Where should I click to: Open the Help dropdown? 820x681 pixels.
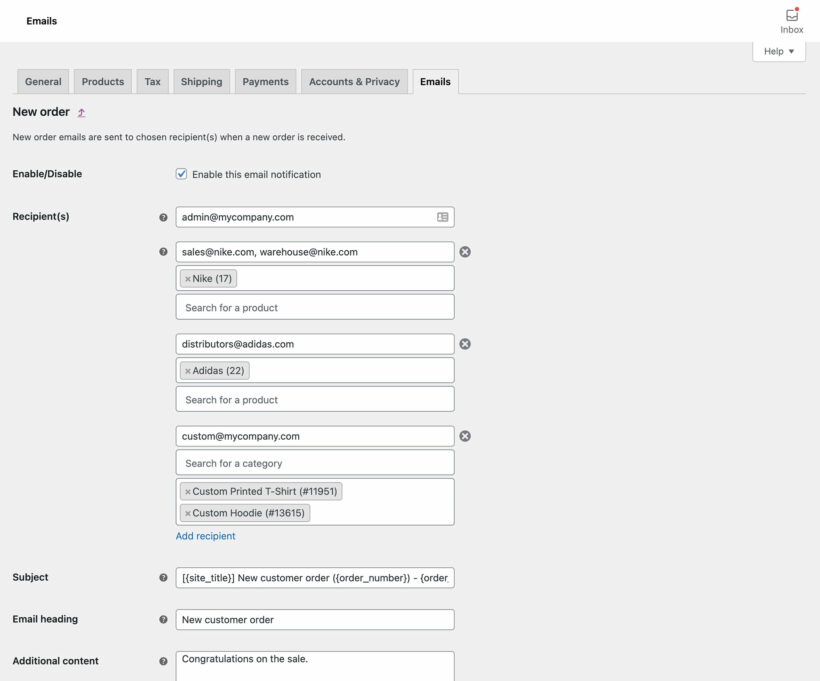[x=778, y=50]
